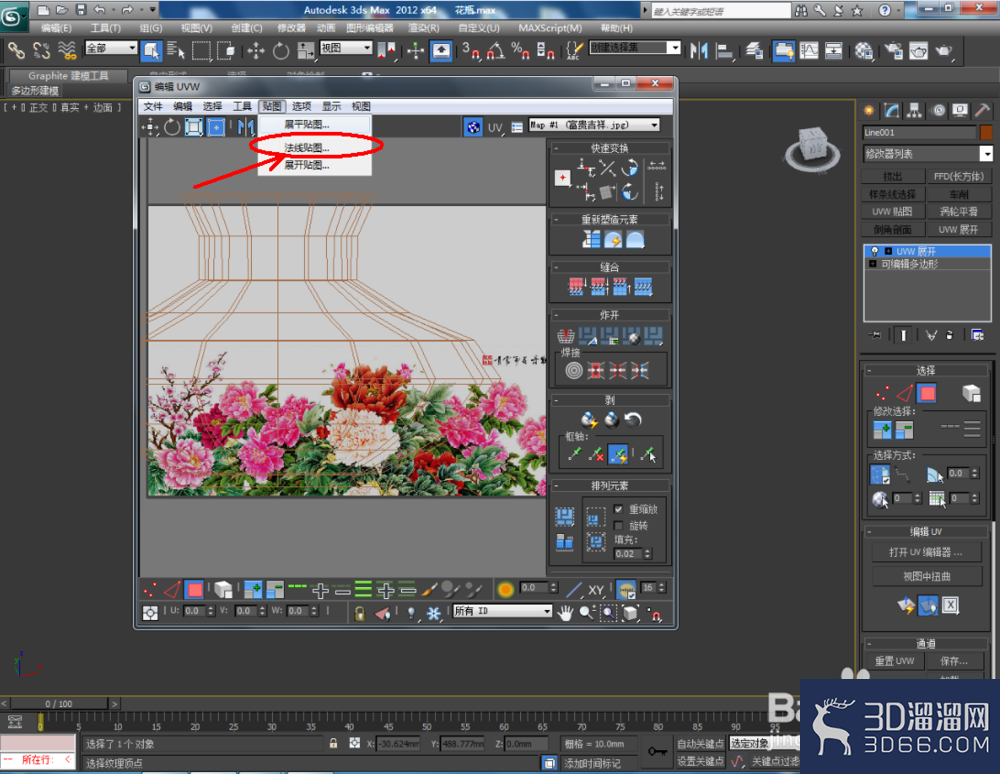Toggle the lightbulb of UVW 展开 modifier
This screenshot has width=1000, height=774.
coord(875,251)
